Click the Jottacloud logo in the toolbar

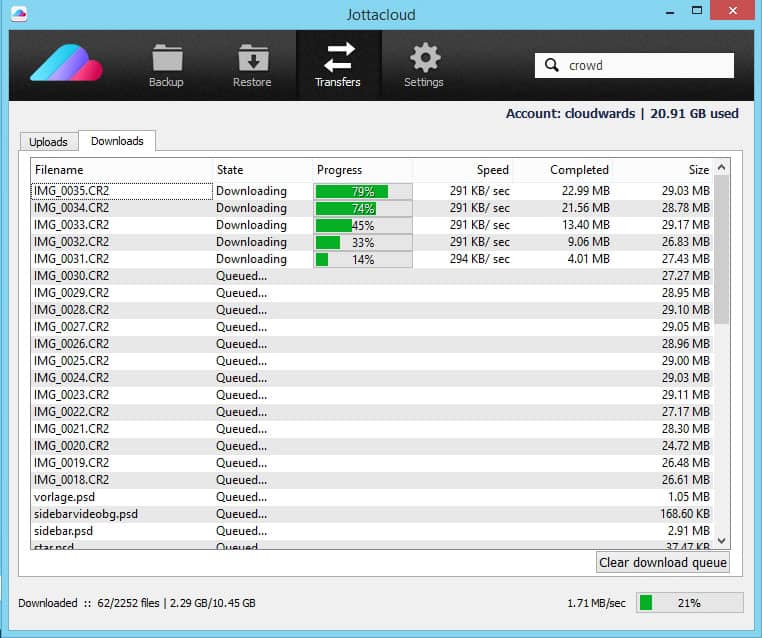tap(67, 63)
